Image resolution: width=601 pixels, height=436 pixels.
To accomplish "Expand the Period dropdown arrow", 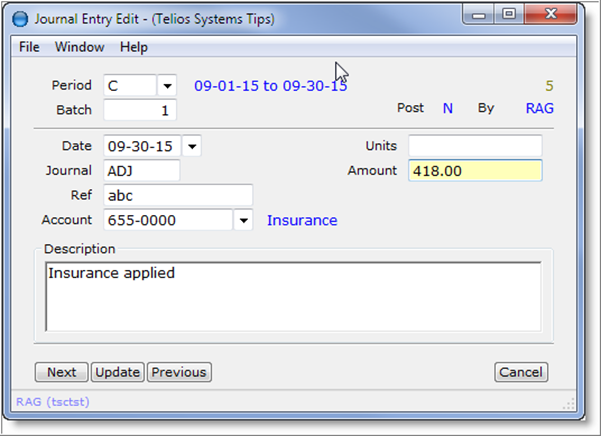I will click(167, 86).
